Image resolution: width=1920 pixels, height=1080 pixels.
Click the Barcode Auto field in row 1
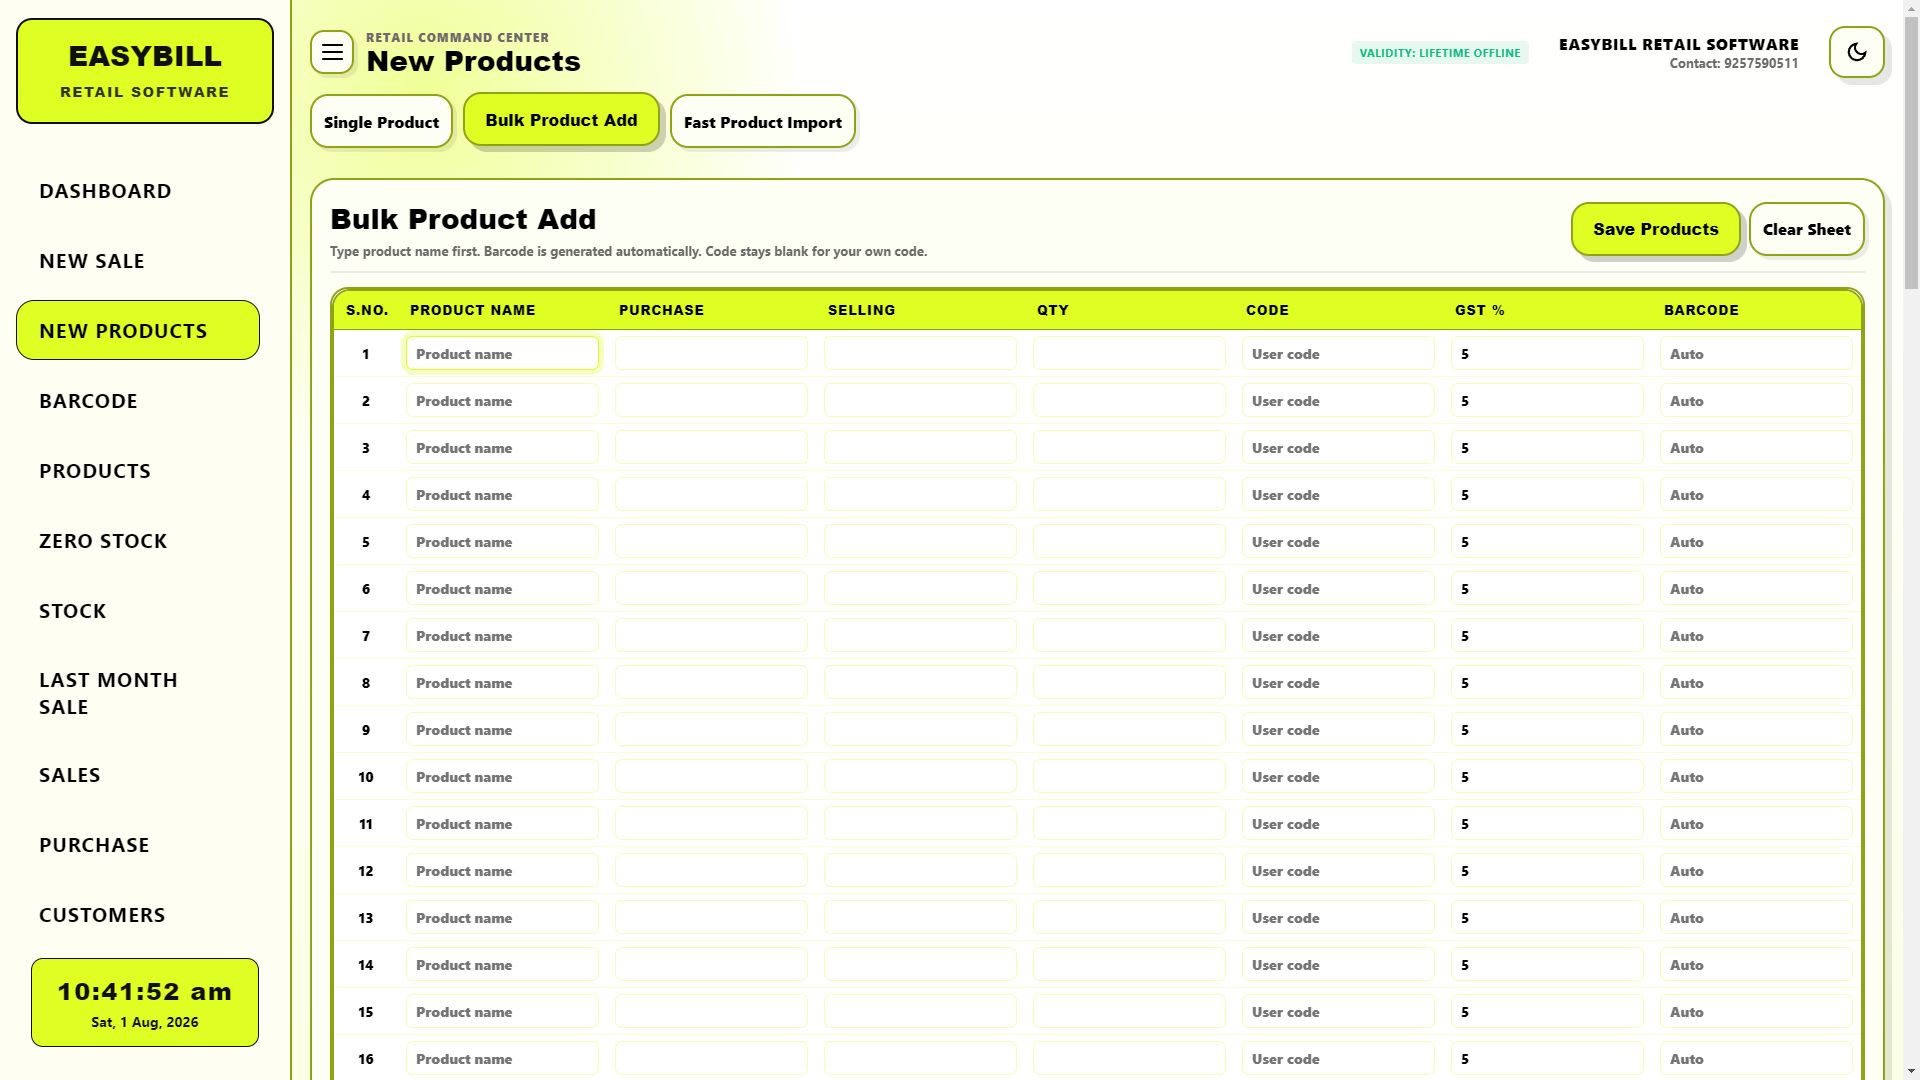pyautogui.click(x=1756, y=354)
